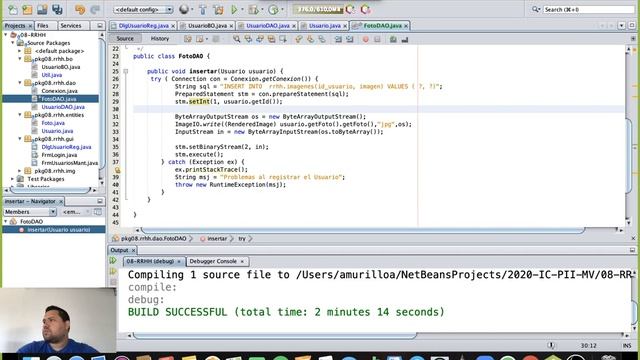Click the Next Bookmark icon
Screen dimensions: 640x360
click(310, 39)
